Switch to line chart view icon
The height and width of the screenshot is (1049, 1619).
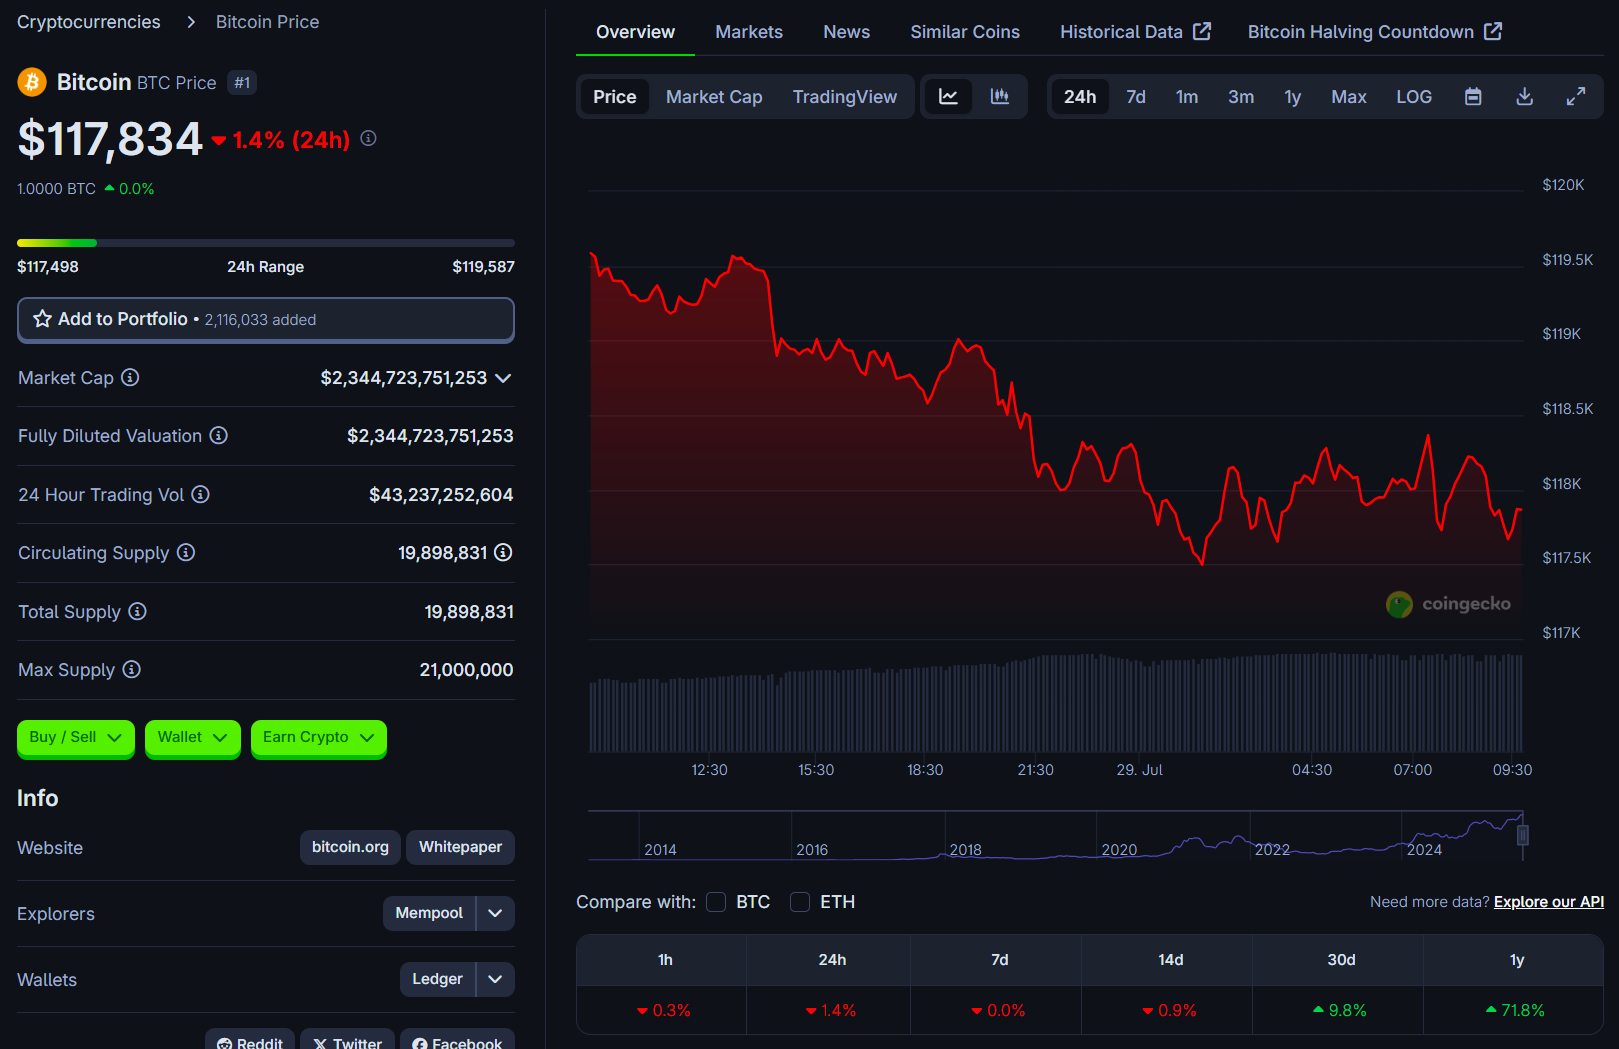(948, 97)
